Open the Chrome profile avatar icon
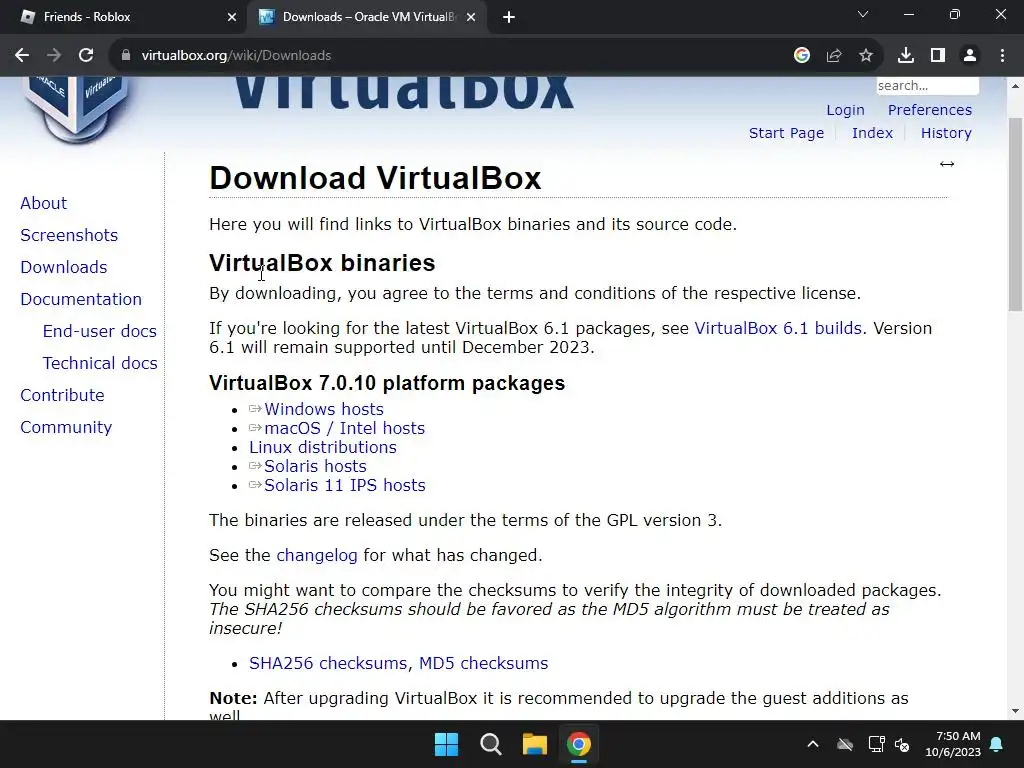Viewport: 1024px width, 768px height. pyautogui.click(x=970, y=56)
